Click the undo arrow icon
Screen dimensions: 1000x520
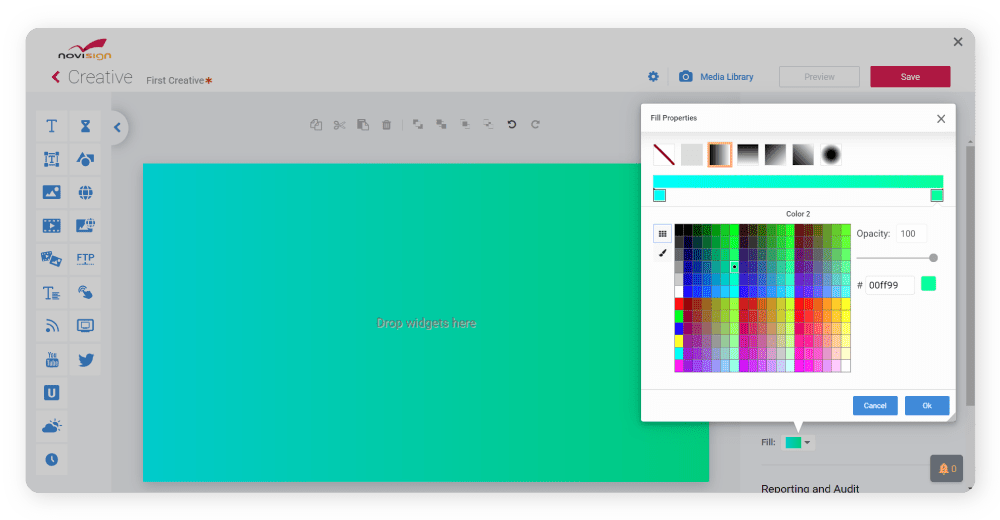512,125
